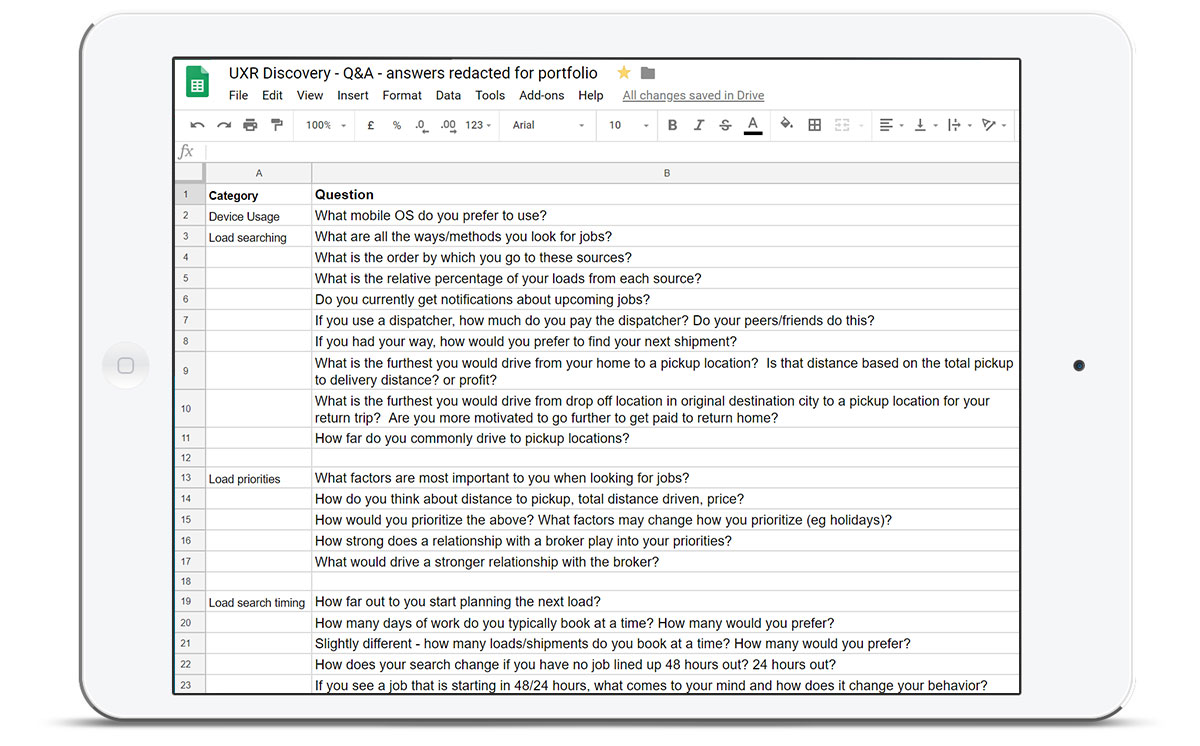Select 'What are all the ways/methods' cell
The image size is (1200, 746).
[x=666, y=237]
